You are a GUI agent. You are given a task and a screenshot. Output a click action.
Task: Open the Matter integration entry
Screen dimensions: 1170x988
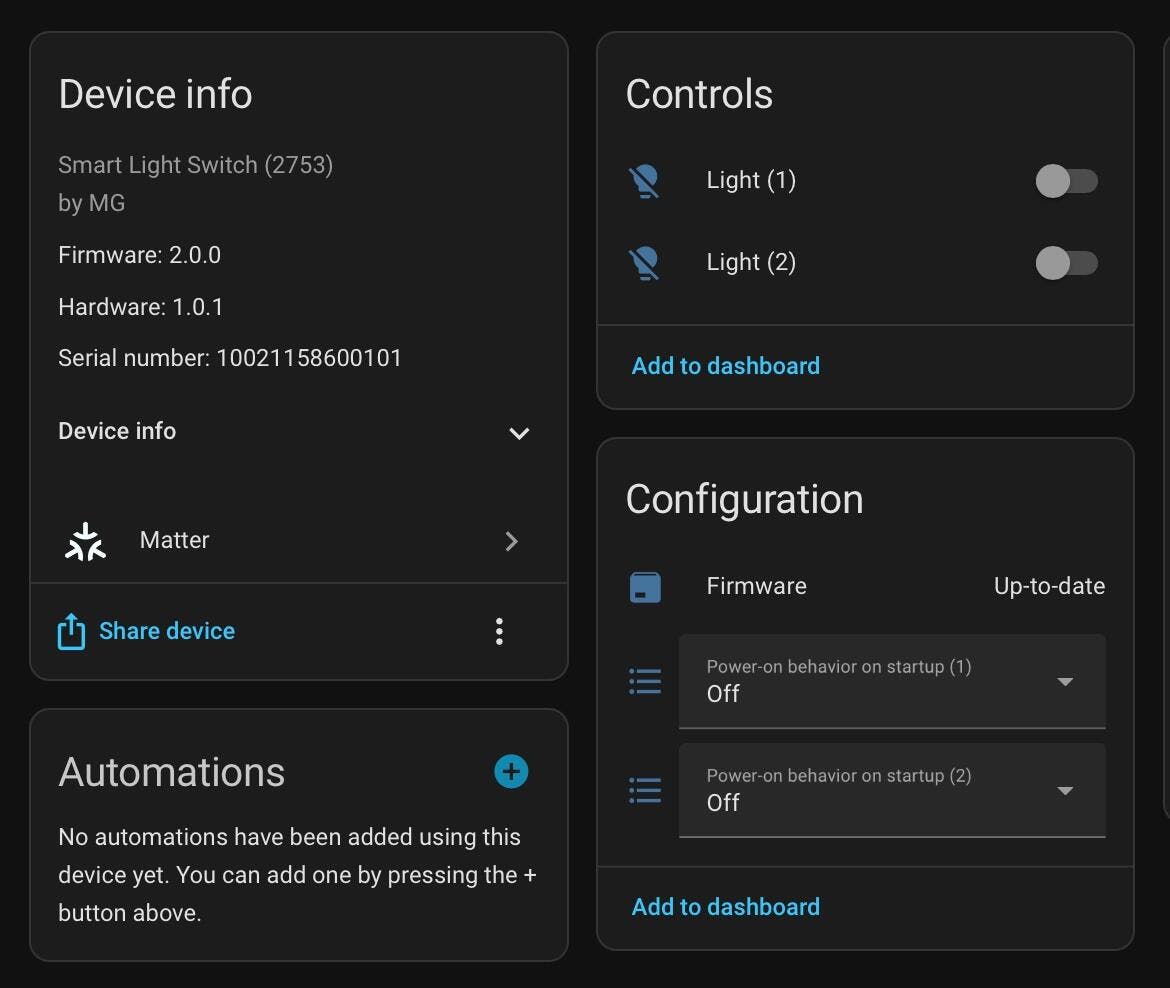[x=298, y=541]
